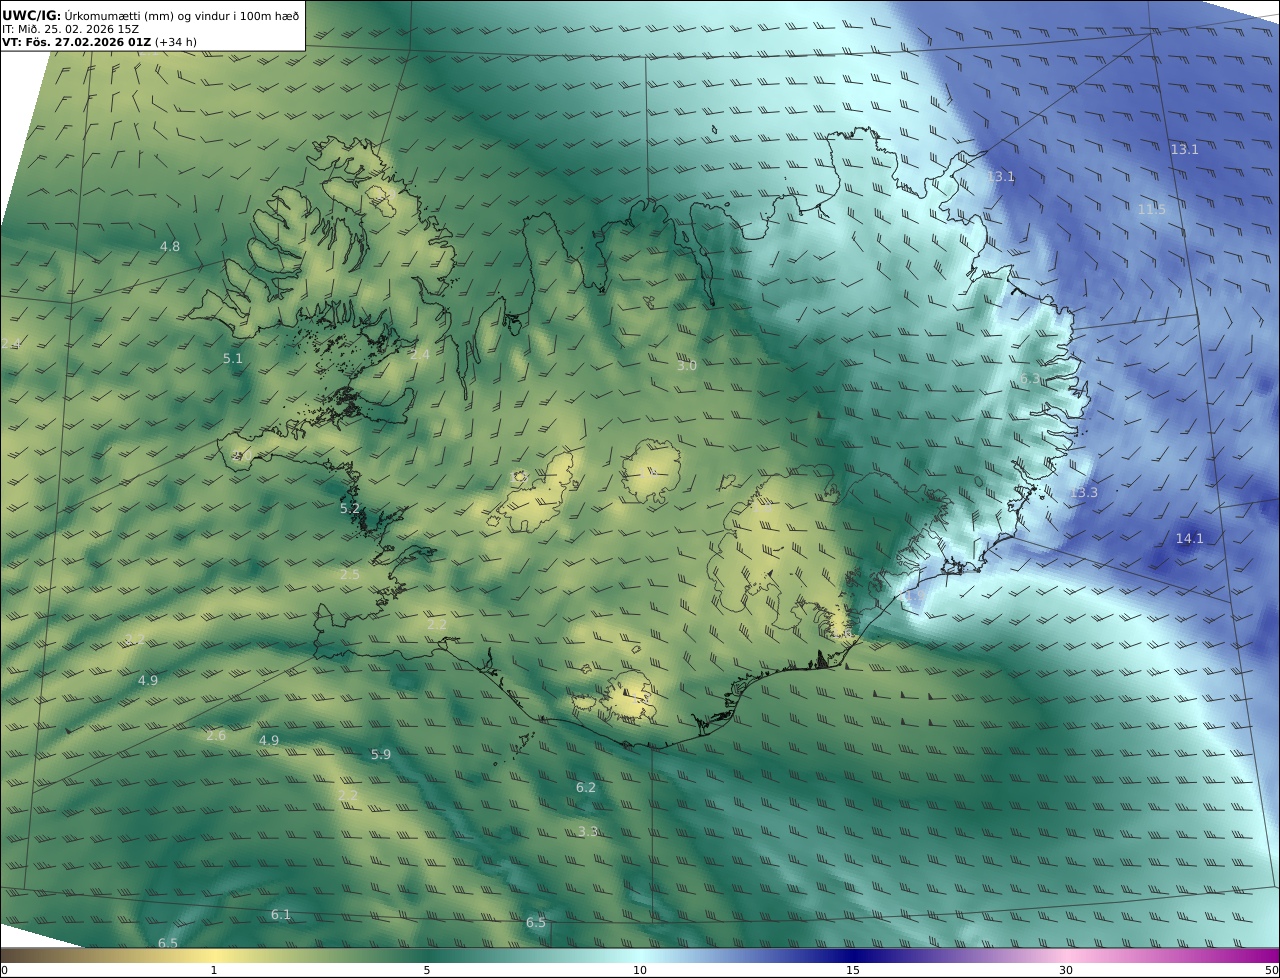Viewport: 1280px width, 978px height.
Task: Click the 'IT: Mið. 25. 02. 2026 15Z' line
Action: tap(70, 29)
